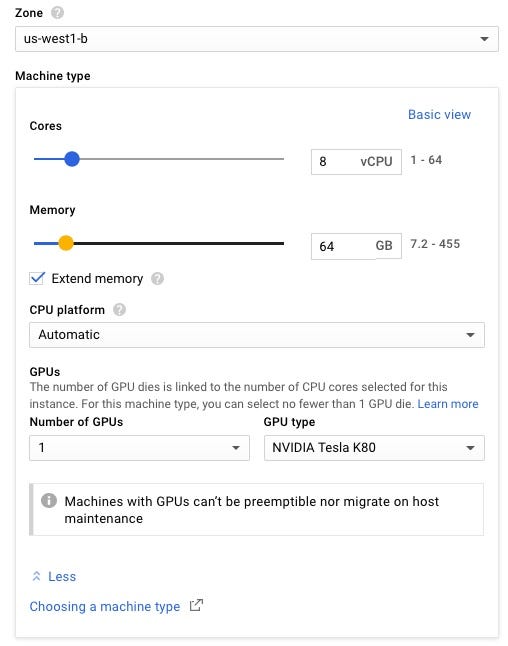The width and height of the screenshot is (508, 646).
Task: Click the vCPU input field showing 8
Action: click(x=356, y=162)
